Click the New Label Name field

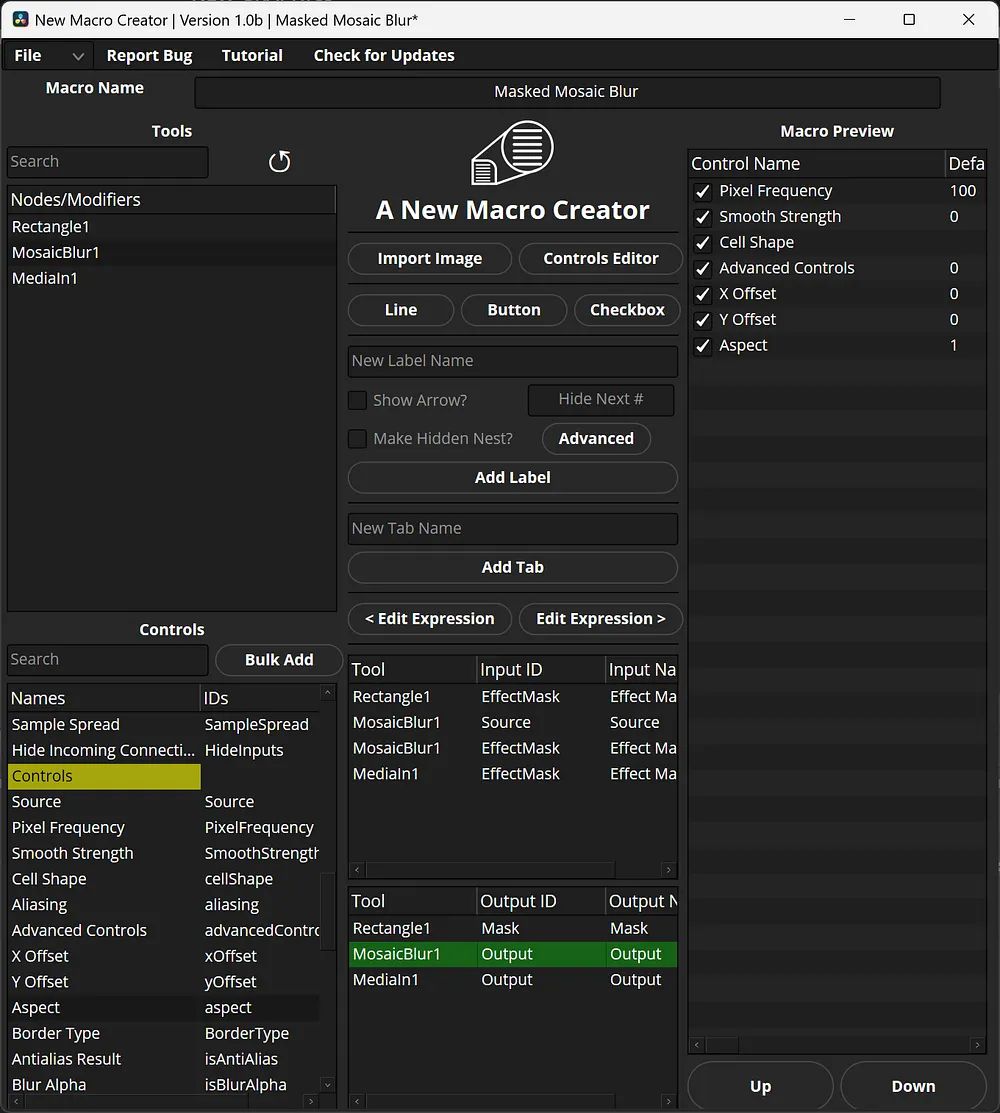pyautogui.click(x=512, y=361)
